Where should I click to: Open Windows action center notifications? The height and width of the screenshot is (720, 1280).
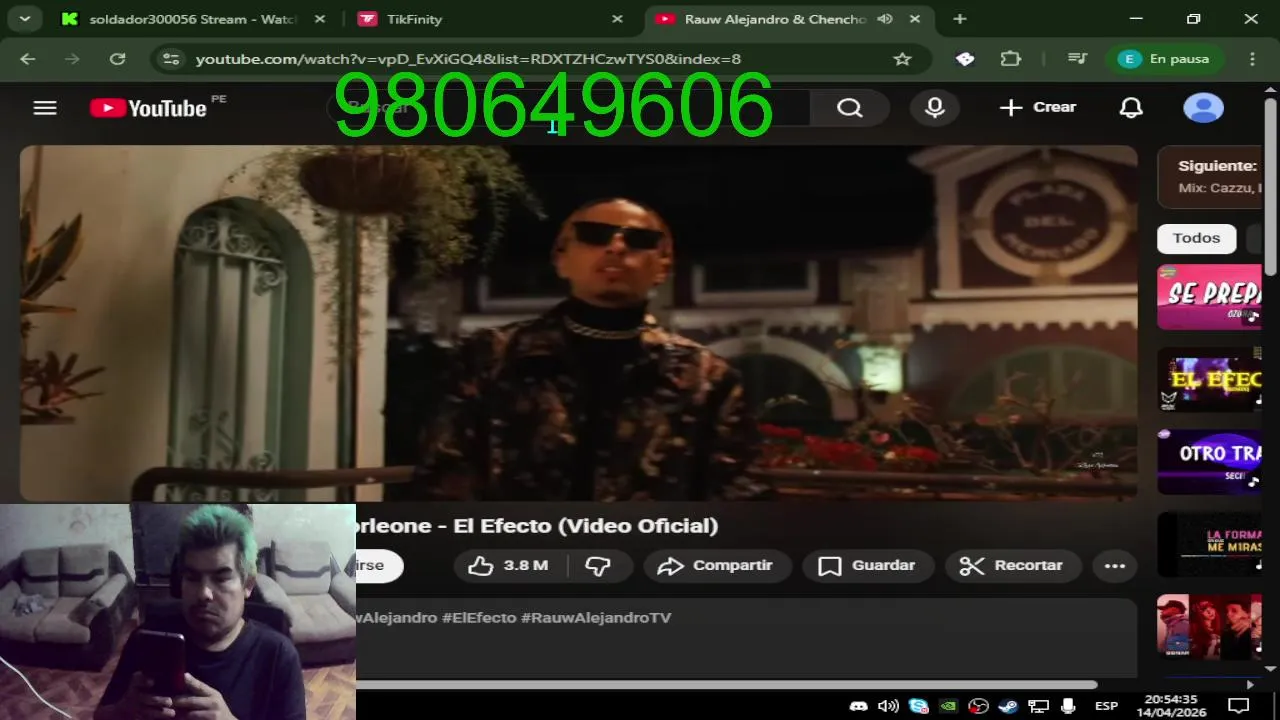(x=1239, y=706)
